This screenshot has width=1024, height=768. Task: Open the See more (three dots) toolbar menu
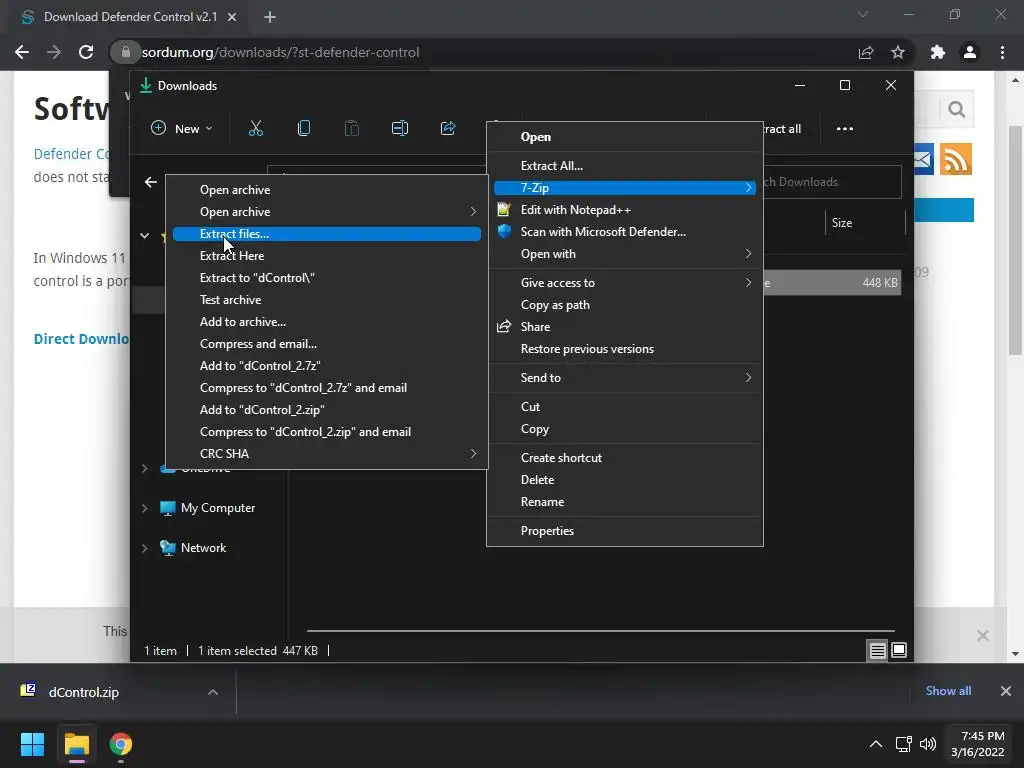[x=844, y=129]
